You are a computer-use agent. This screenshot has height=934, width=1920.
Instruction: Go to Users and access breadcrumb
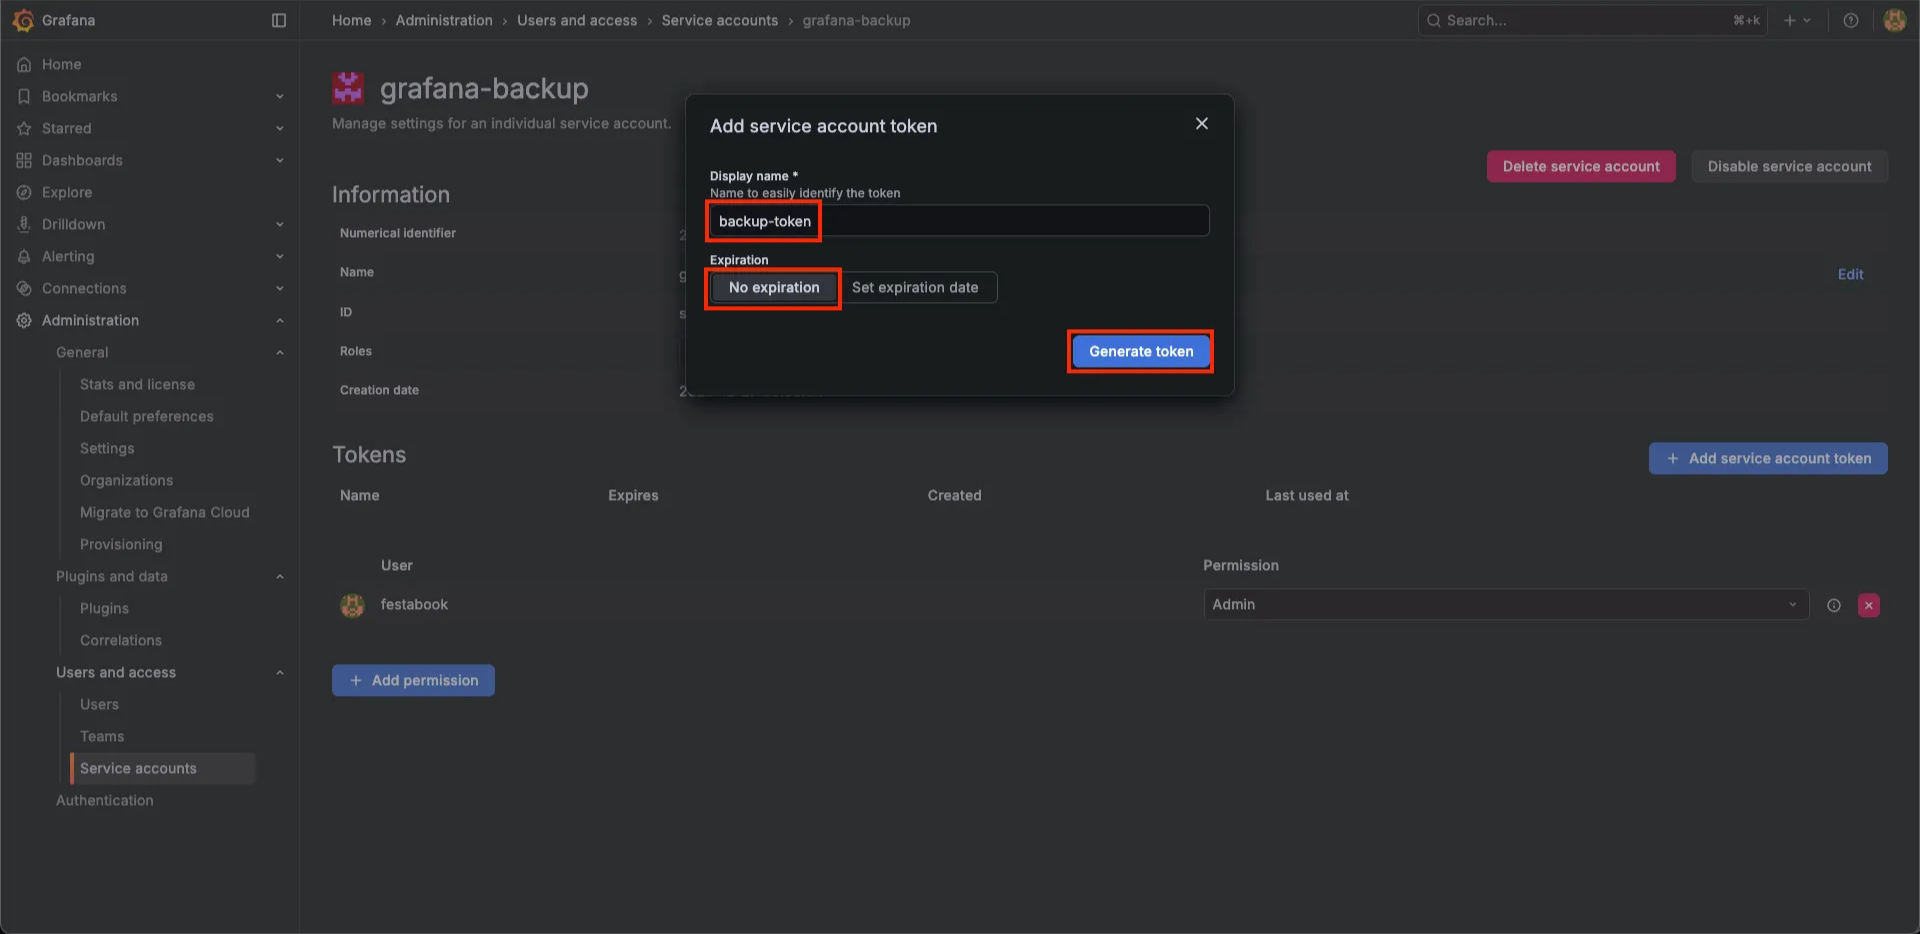point(577,20)
